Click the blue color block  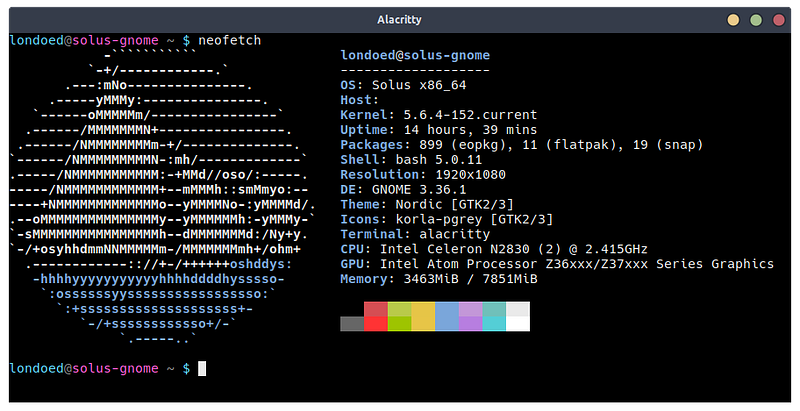447,316
